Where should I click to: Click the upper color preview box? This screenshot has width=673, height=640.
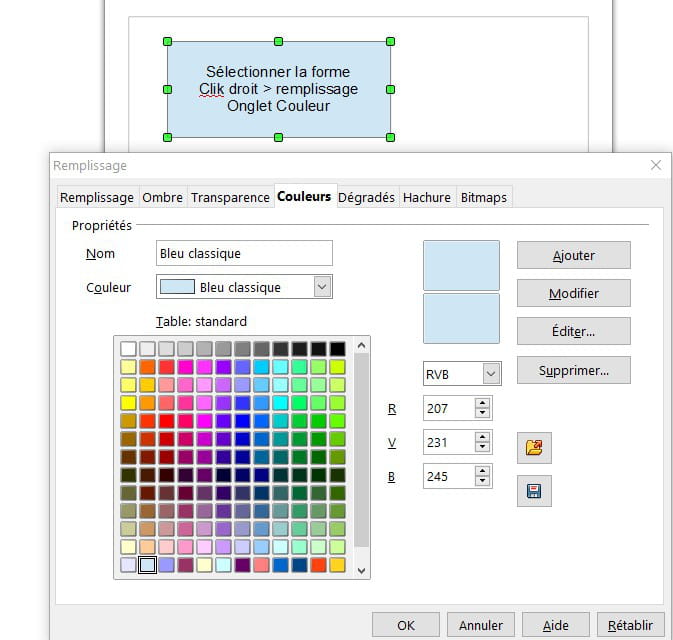point(461,266)
